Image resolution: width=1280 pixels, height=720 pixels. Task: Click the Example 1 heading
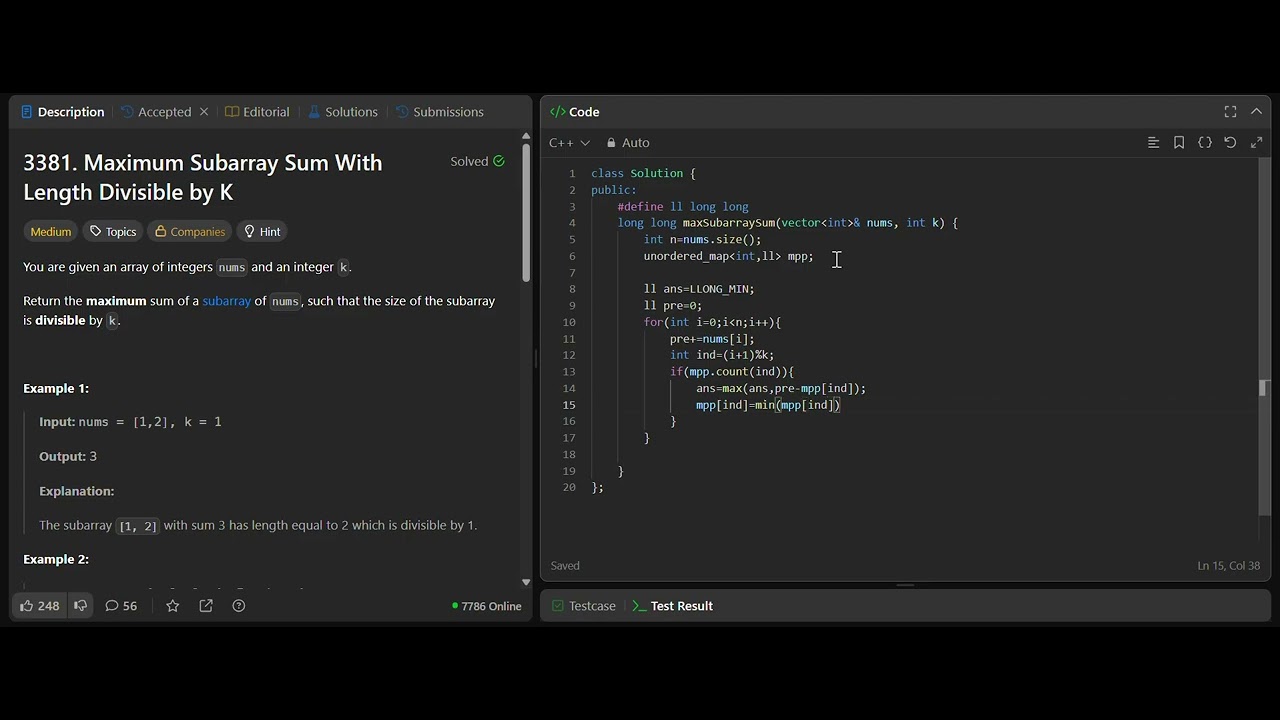coord(56,388)
